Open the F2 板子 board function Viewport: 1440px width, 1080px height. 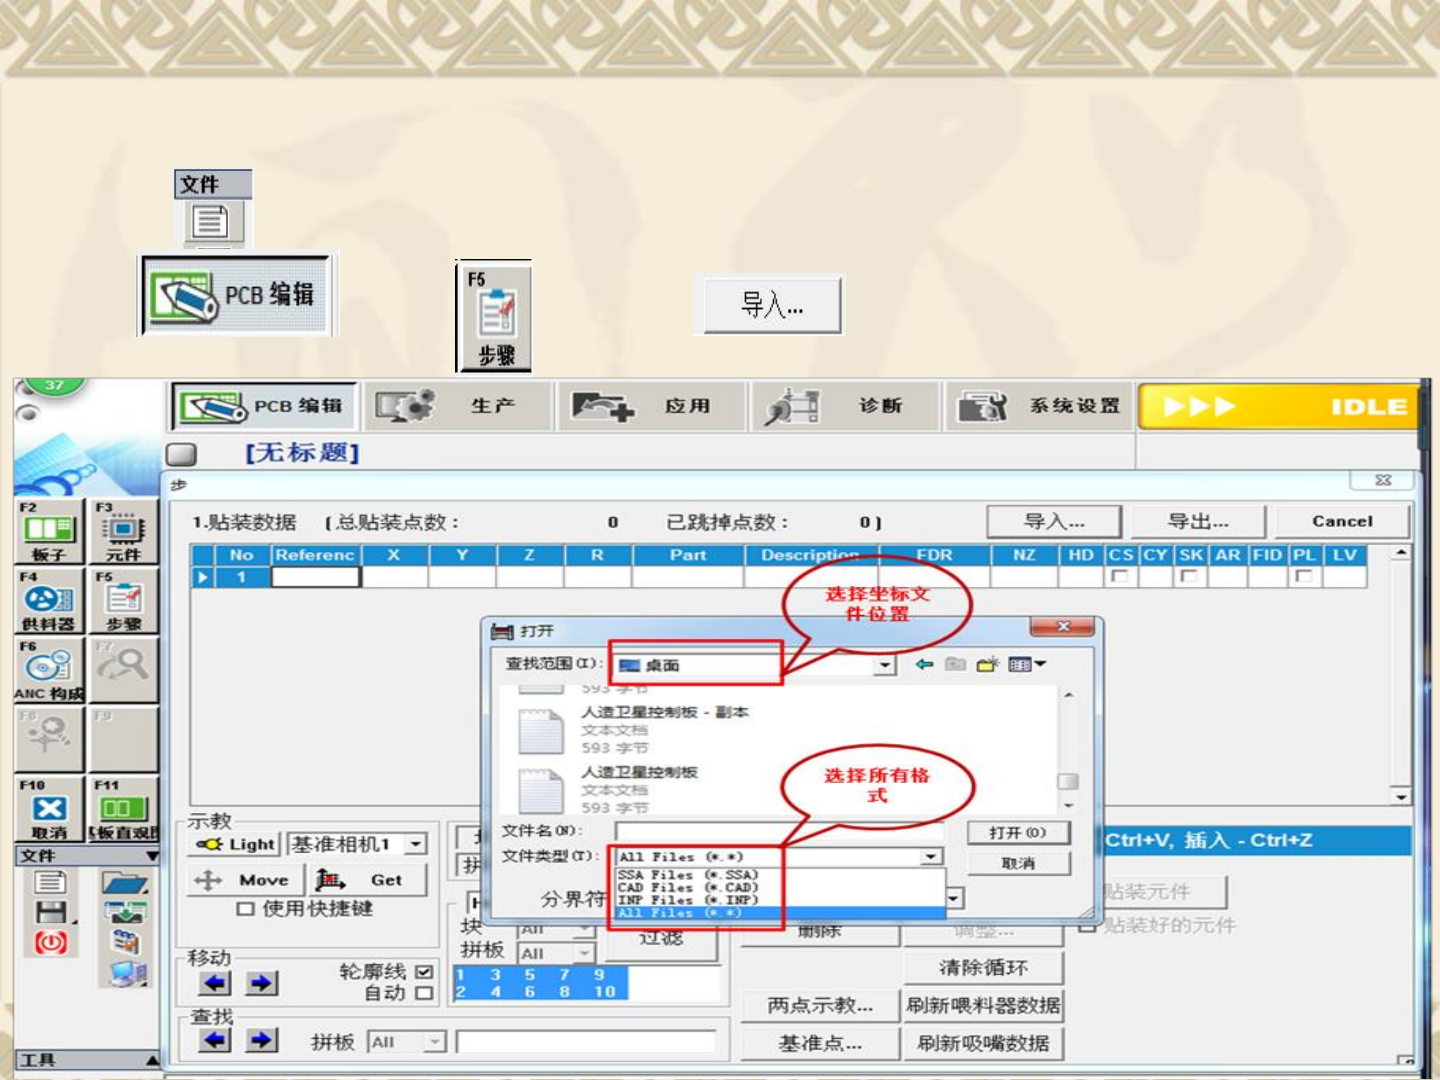(49, 532)
